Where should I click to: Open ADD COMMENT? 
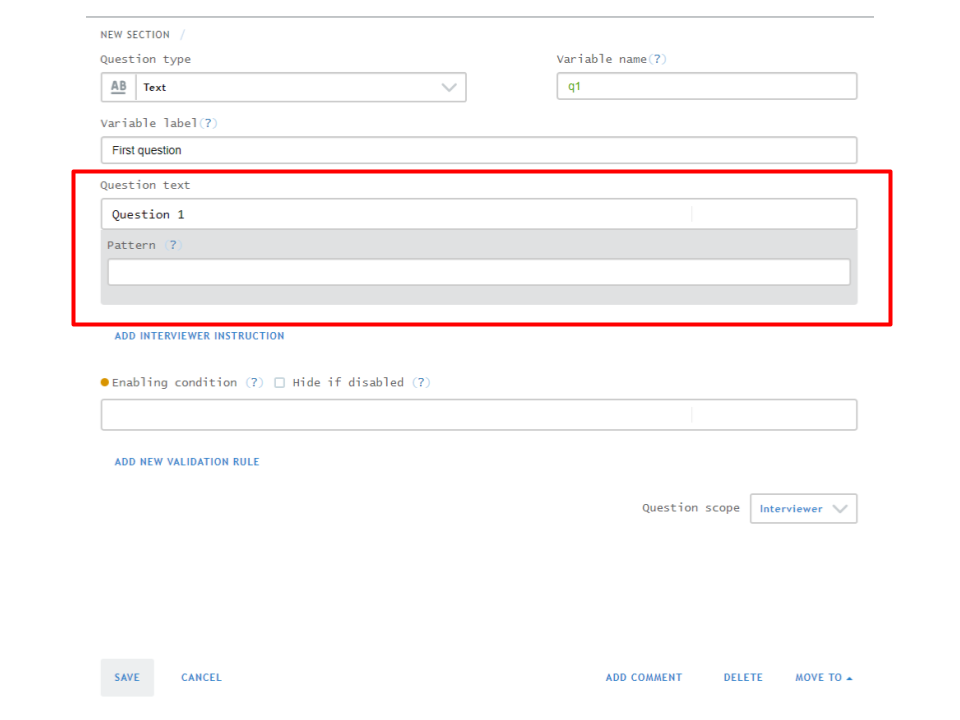click(x=644, y=677)
